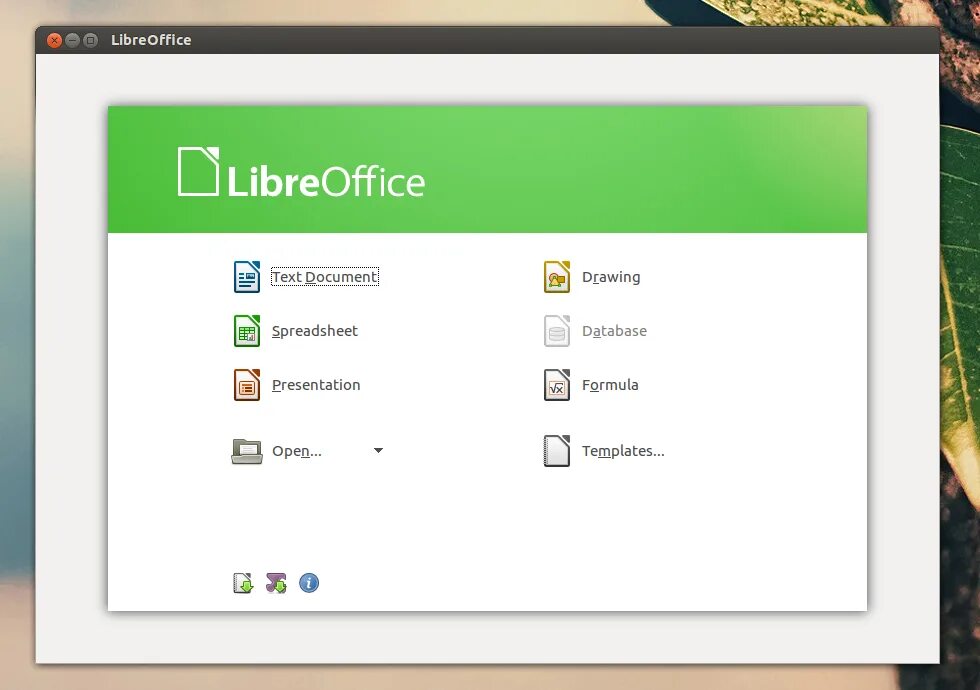Click the grayed Database icon
This screenshot has width=980, height=690.
pos(557,331)
